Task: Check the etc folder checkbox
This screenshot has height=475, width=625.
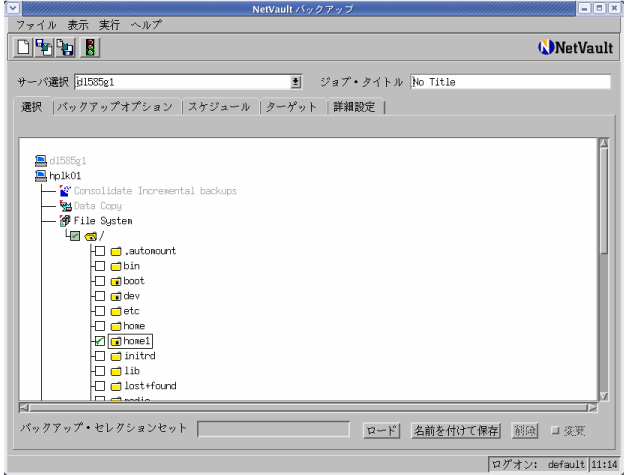Action: click(100, 311)
